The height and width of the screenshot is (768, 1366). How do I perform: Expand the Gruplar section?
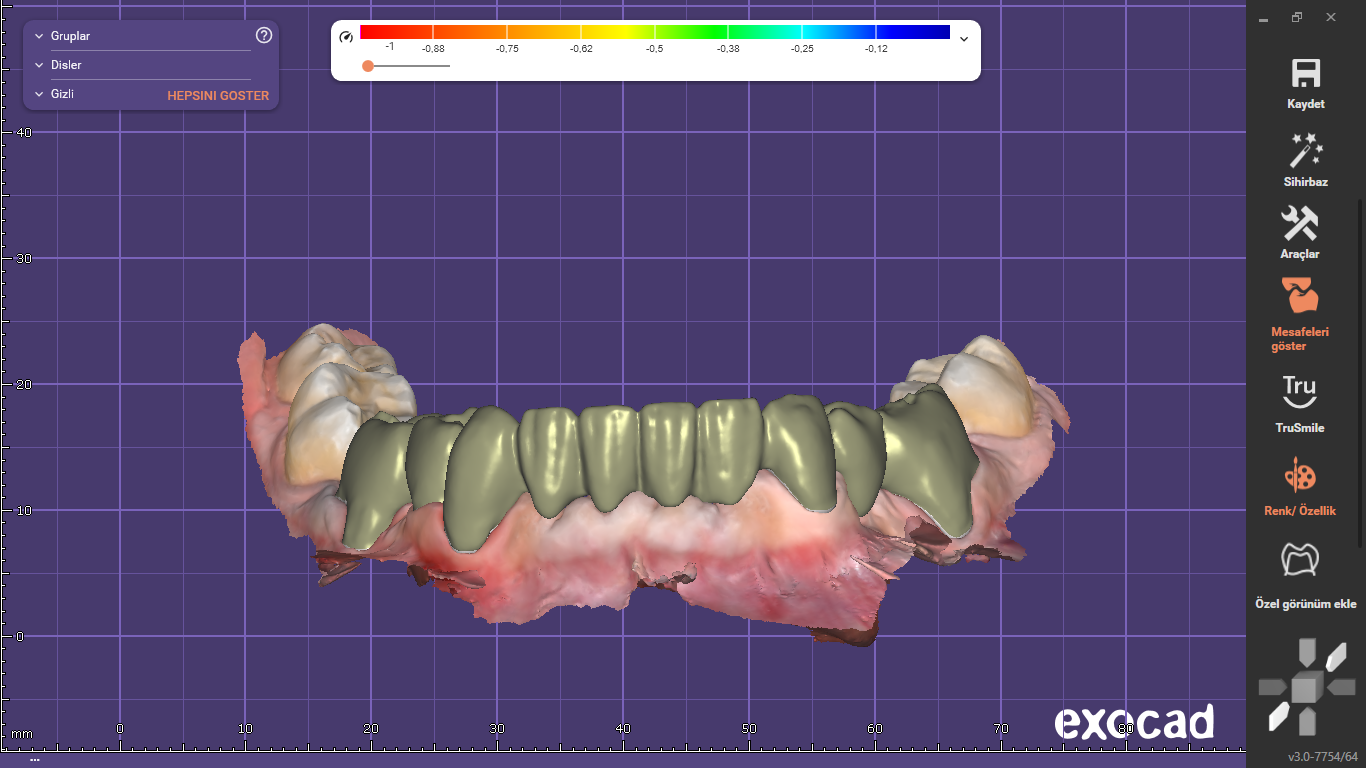39,36
